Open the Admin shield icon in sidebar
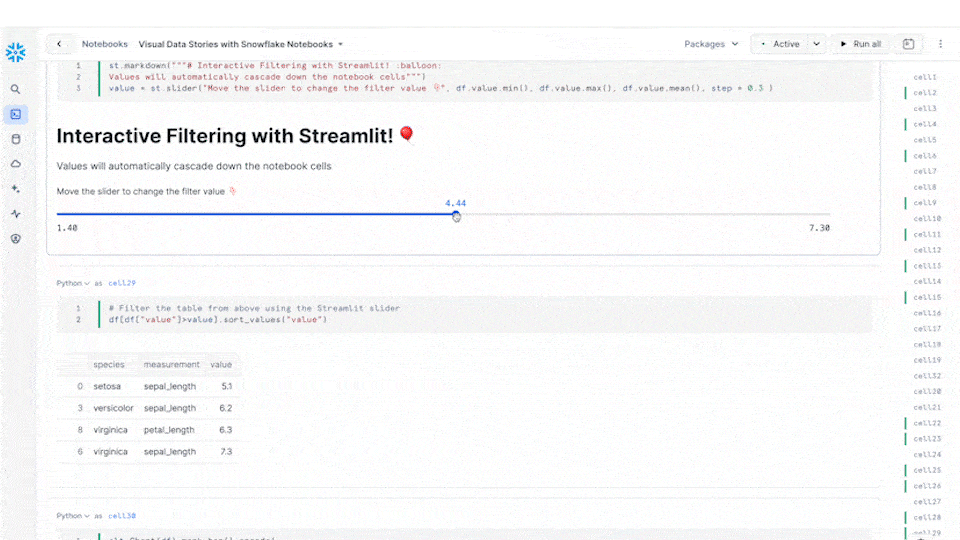960x540 pixels. pyautogui.click(x=15, y=239)
